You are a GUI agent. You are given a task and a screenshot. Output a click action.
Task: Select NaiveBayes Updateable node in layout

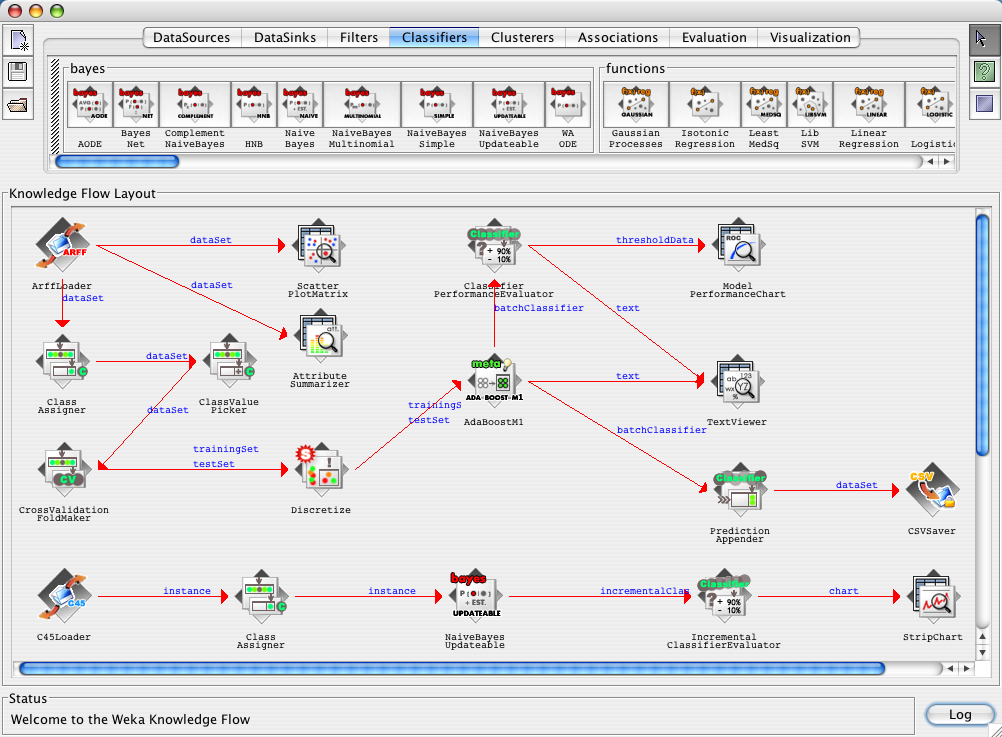[x=475, y=596]
